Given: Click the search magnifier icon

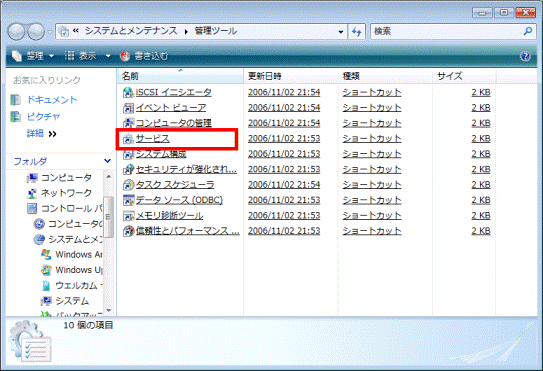Looking at the screenshot, I should [528, 31].
